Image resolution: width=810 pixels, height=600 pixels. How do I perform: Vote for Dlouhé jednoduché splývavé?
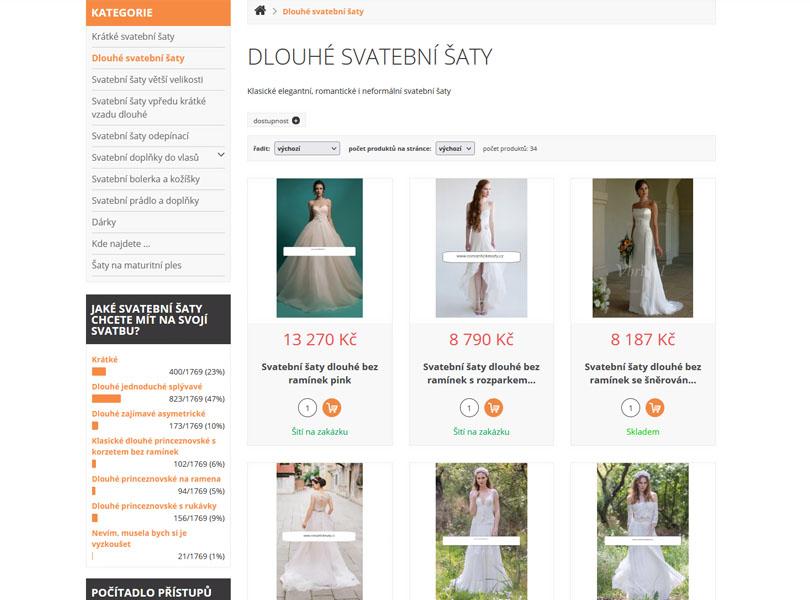click(x=147, y=387)
